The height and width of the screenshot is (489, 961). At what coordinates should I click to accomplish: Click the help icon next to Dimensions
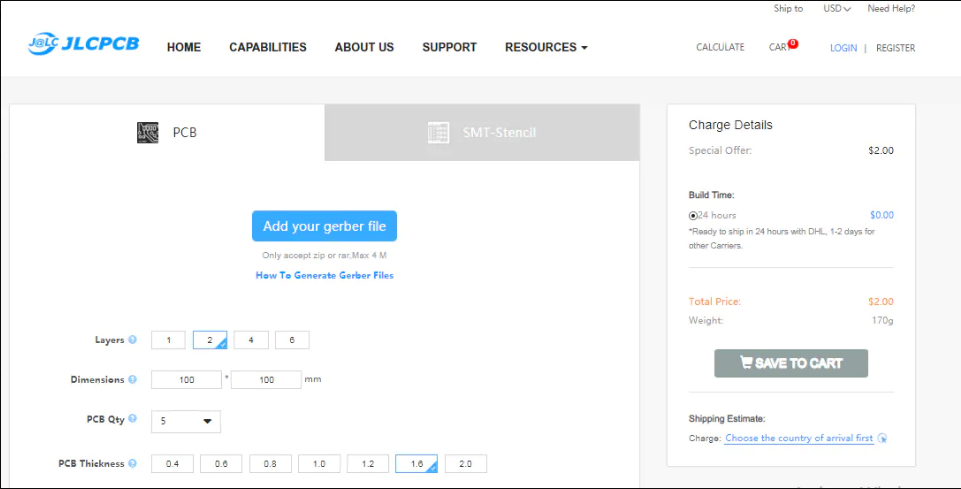[132, 380]
